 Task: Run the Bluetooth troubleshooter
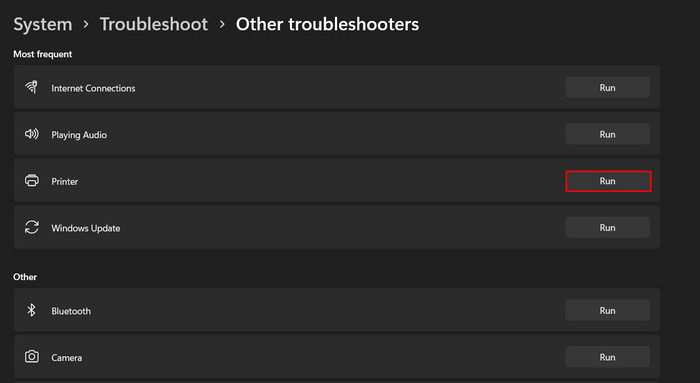coord(608,310)
